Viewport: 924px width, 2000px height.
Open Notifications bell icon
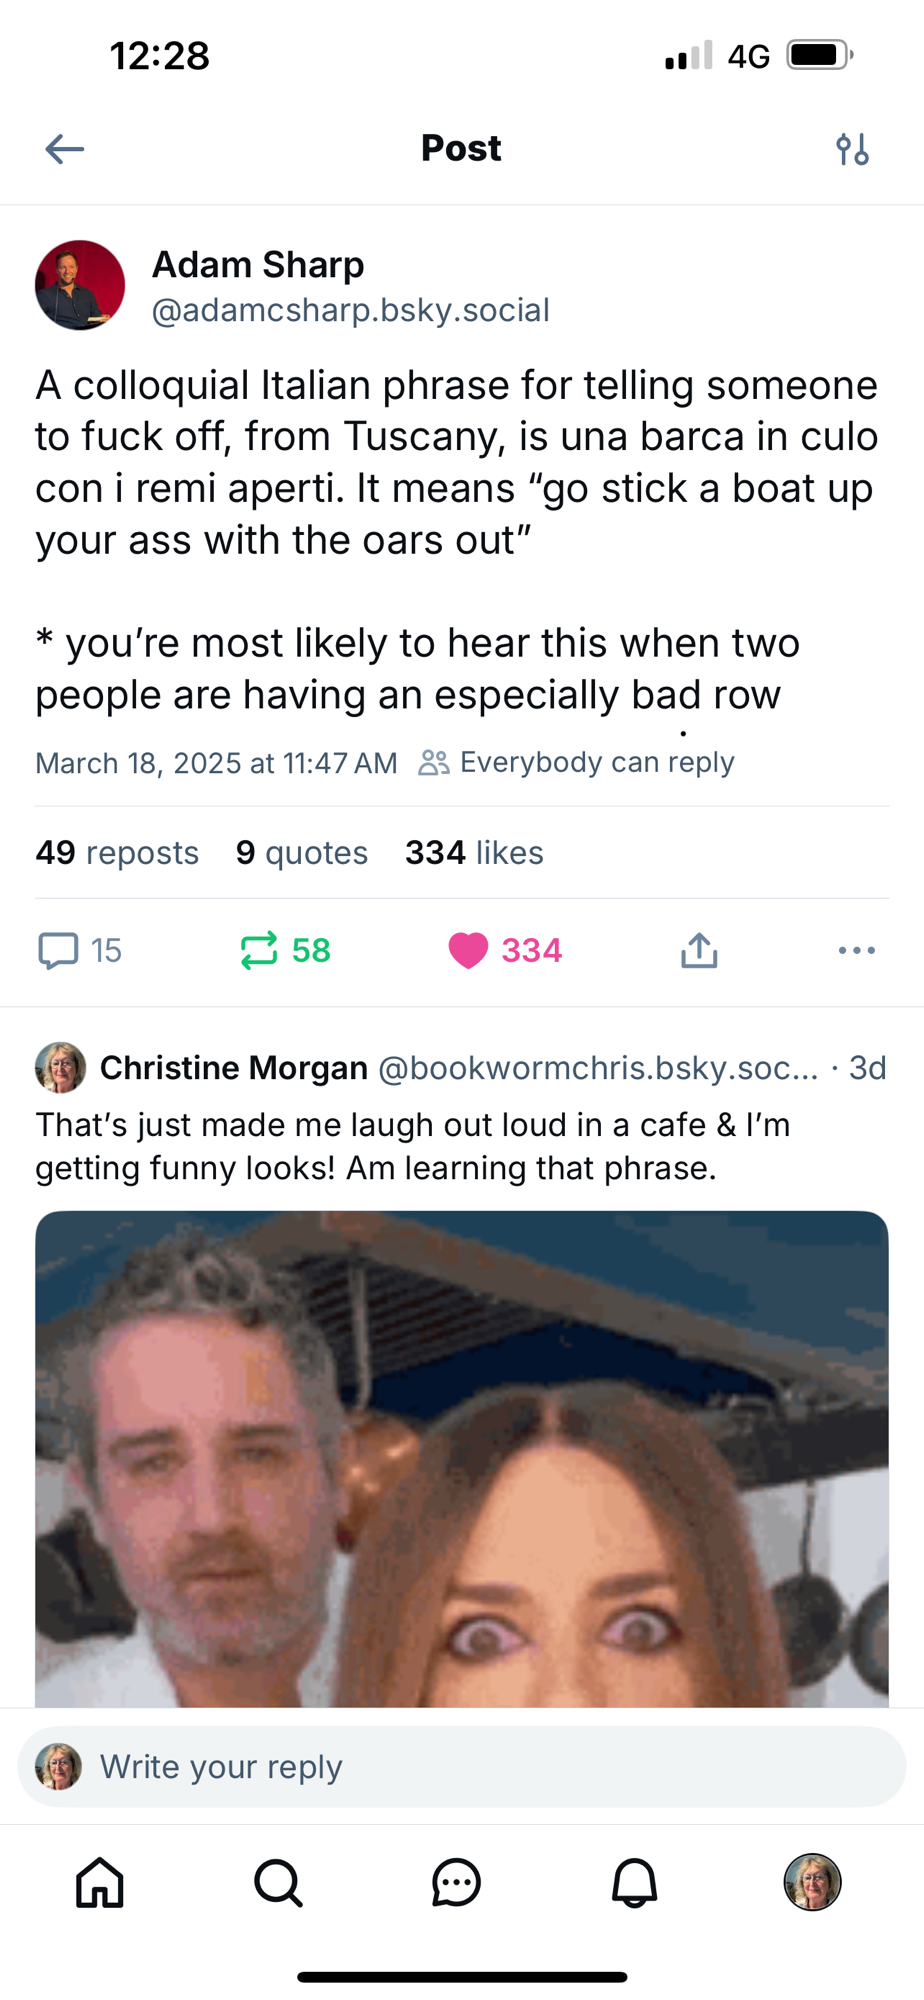[x=634, y=1883]
